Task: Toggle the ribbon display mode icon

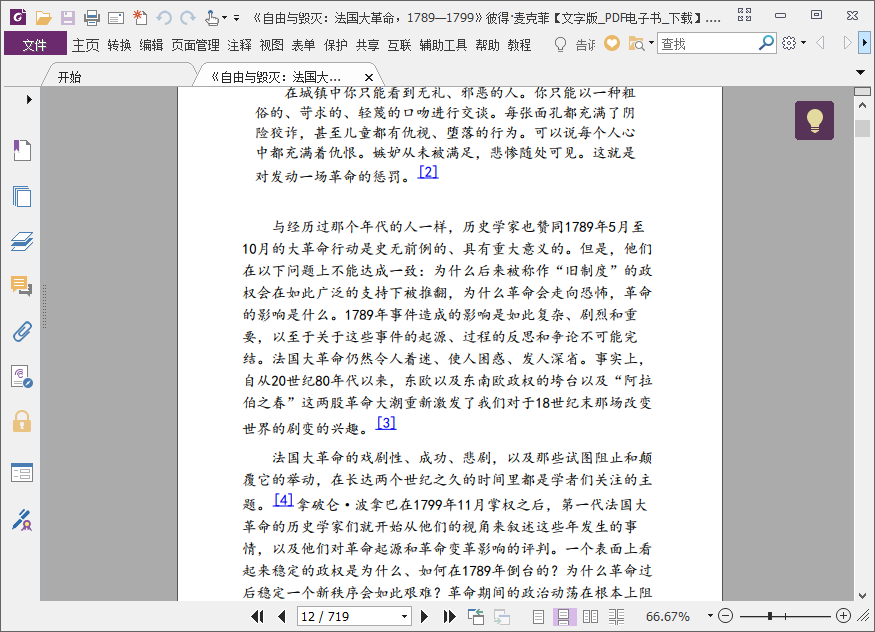Action: (744, 15)
